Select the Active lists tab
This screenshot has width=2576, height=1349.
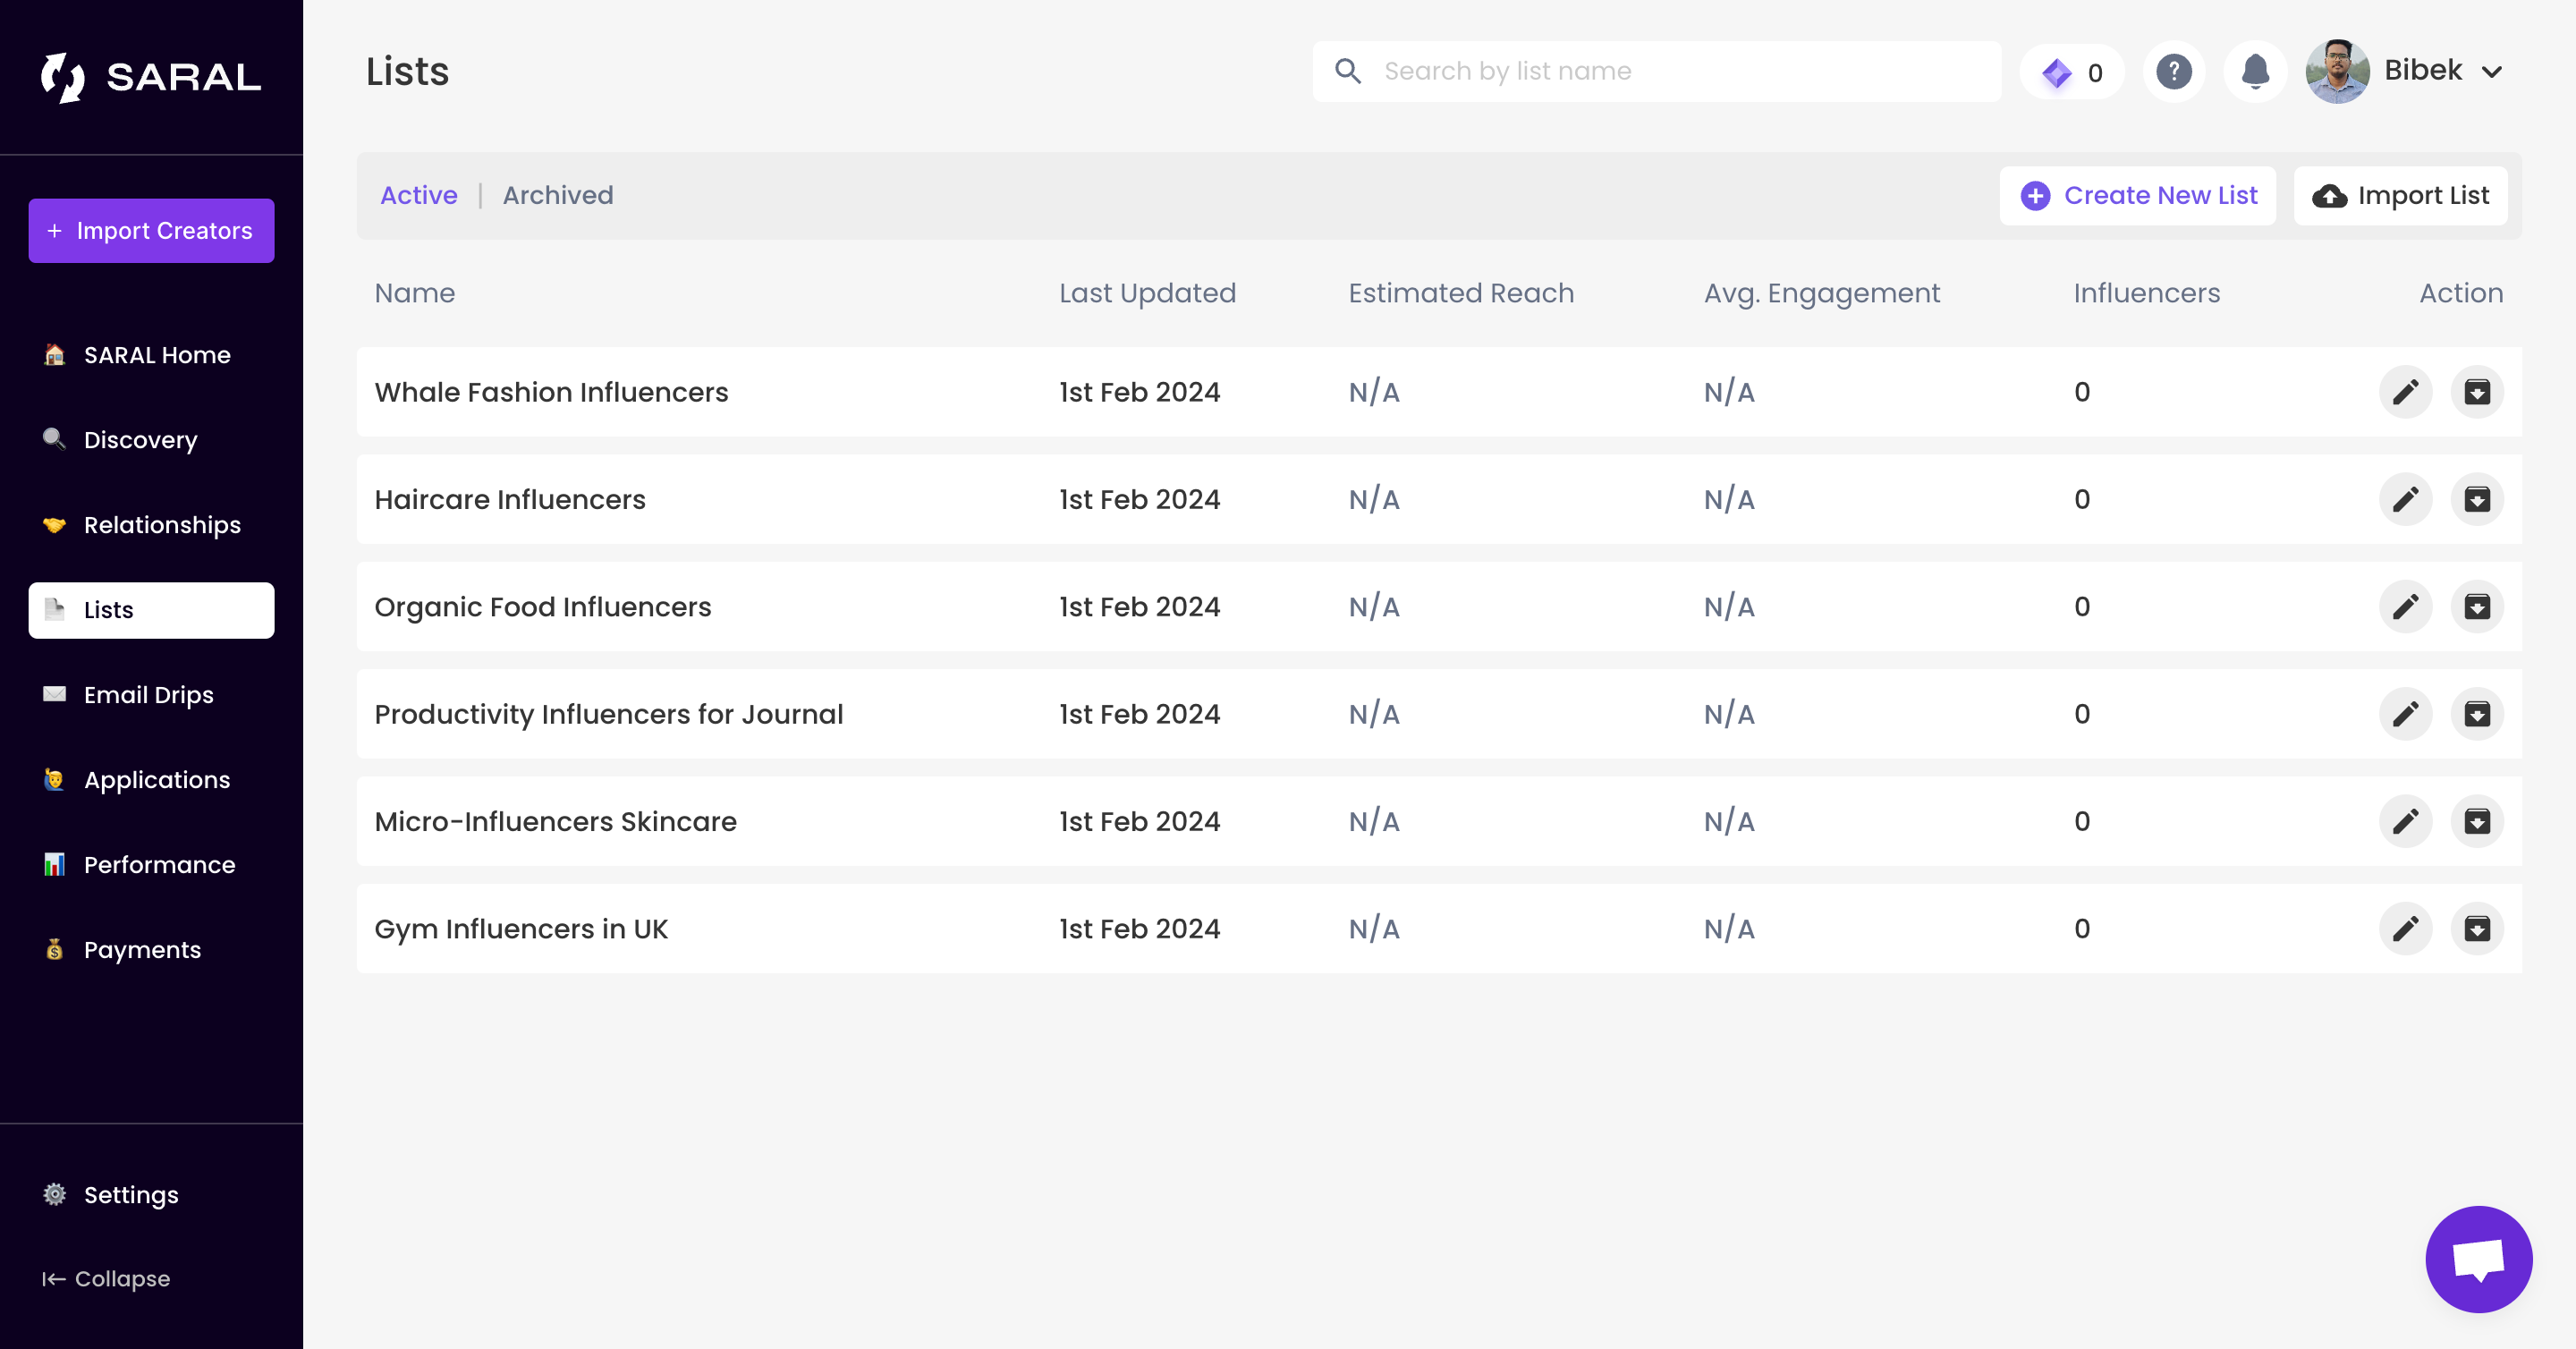418,195
